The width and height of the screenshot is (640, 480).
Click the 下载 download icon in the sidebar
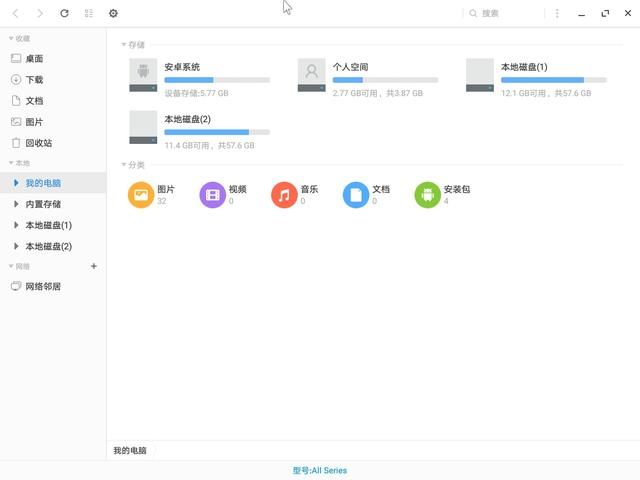point(16,80)
